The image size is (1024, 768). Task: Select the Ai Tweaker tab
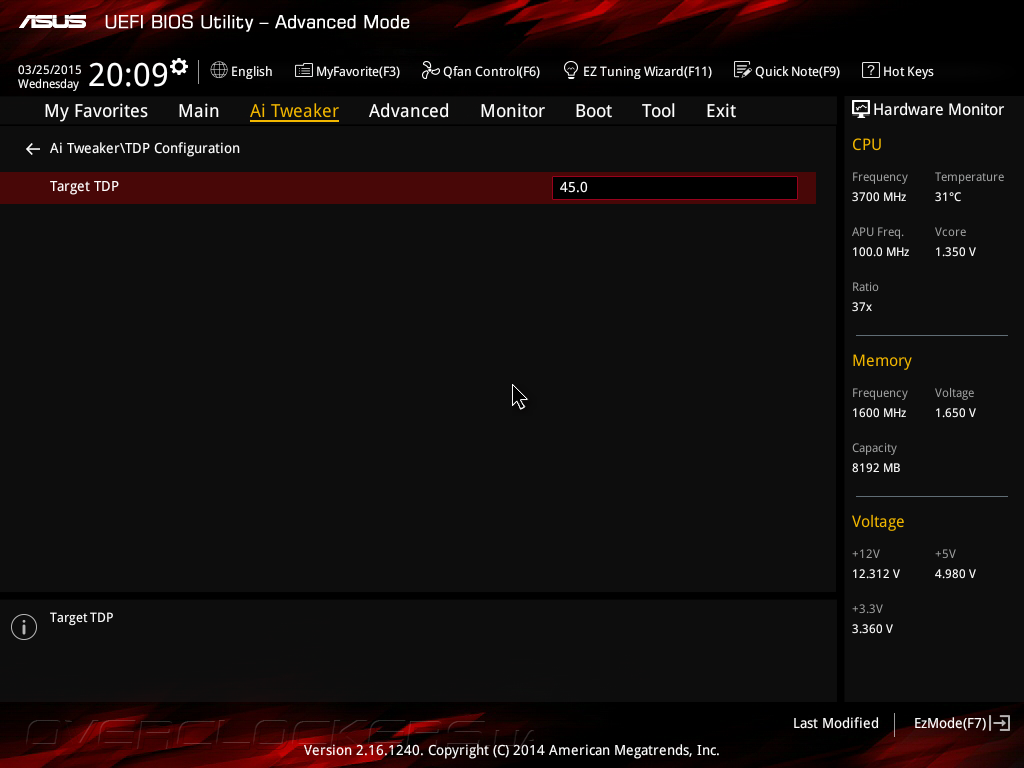294,111
